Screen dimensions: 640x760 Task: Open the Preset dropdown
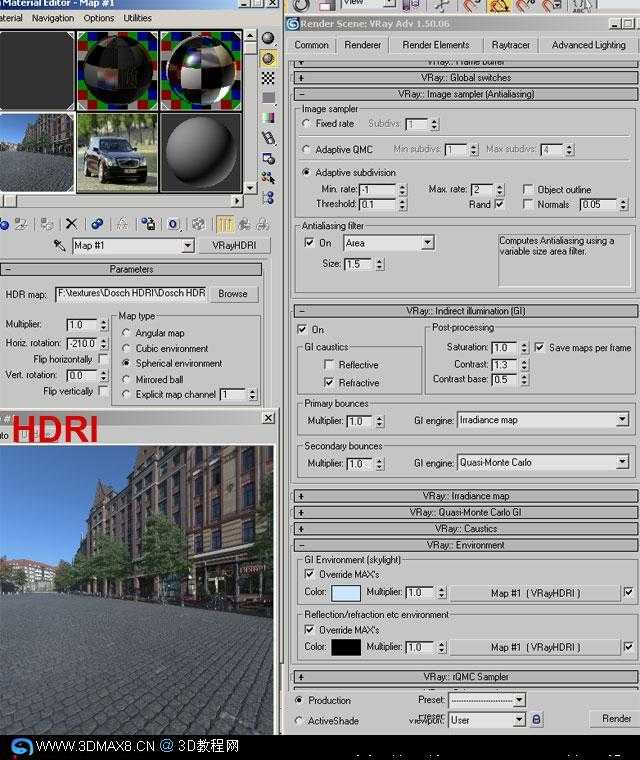519,699
